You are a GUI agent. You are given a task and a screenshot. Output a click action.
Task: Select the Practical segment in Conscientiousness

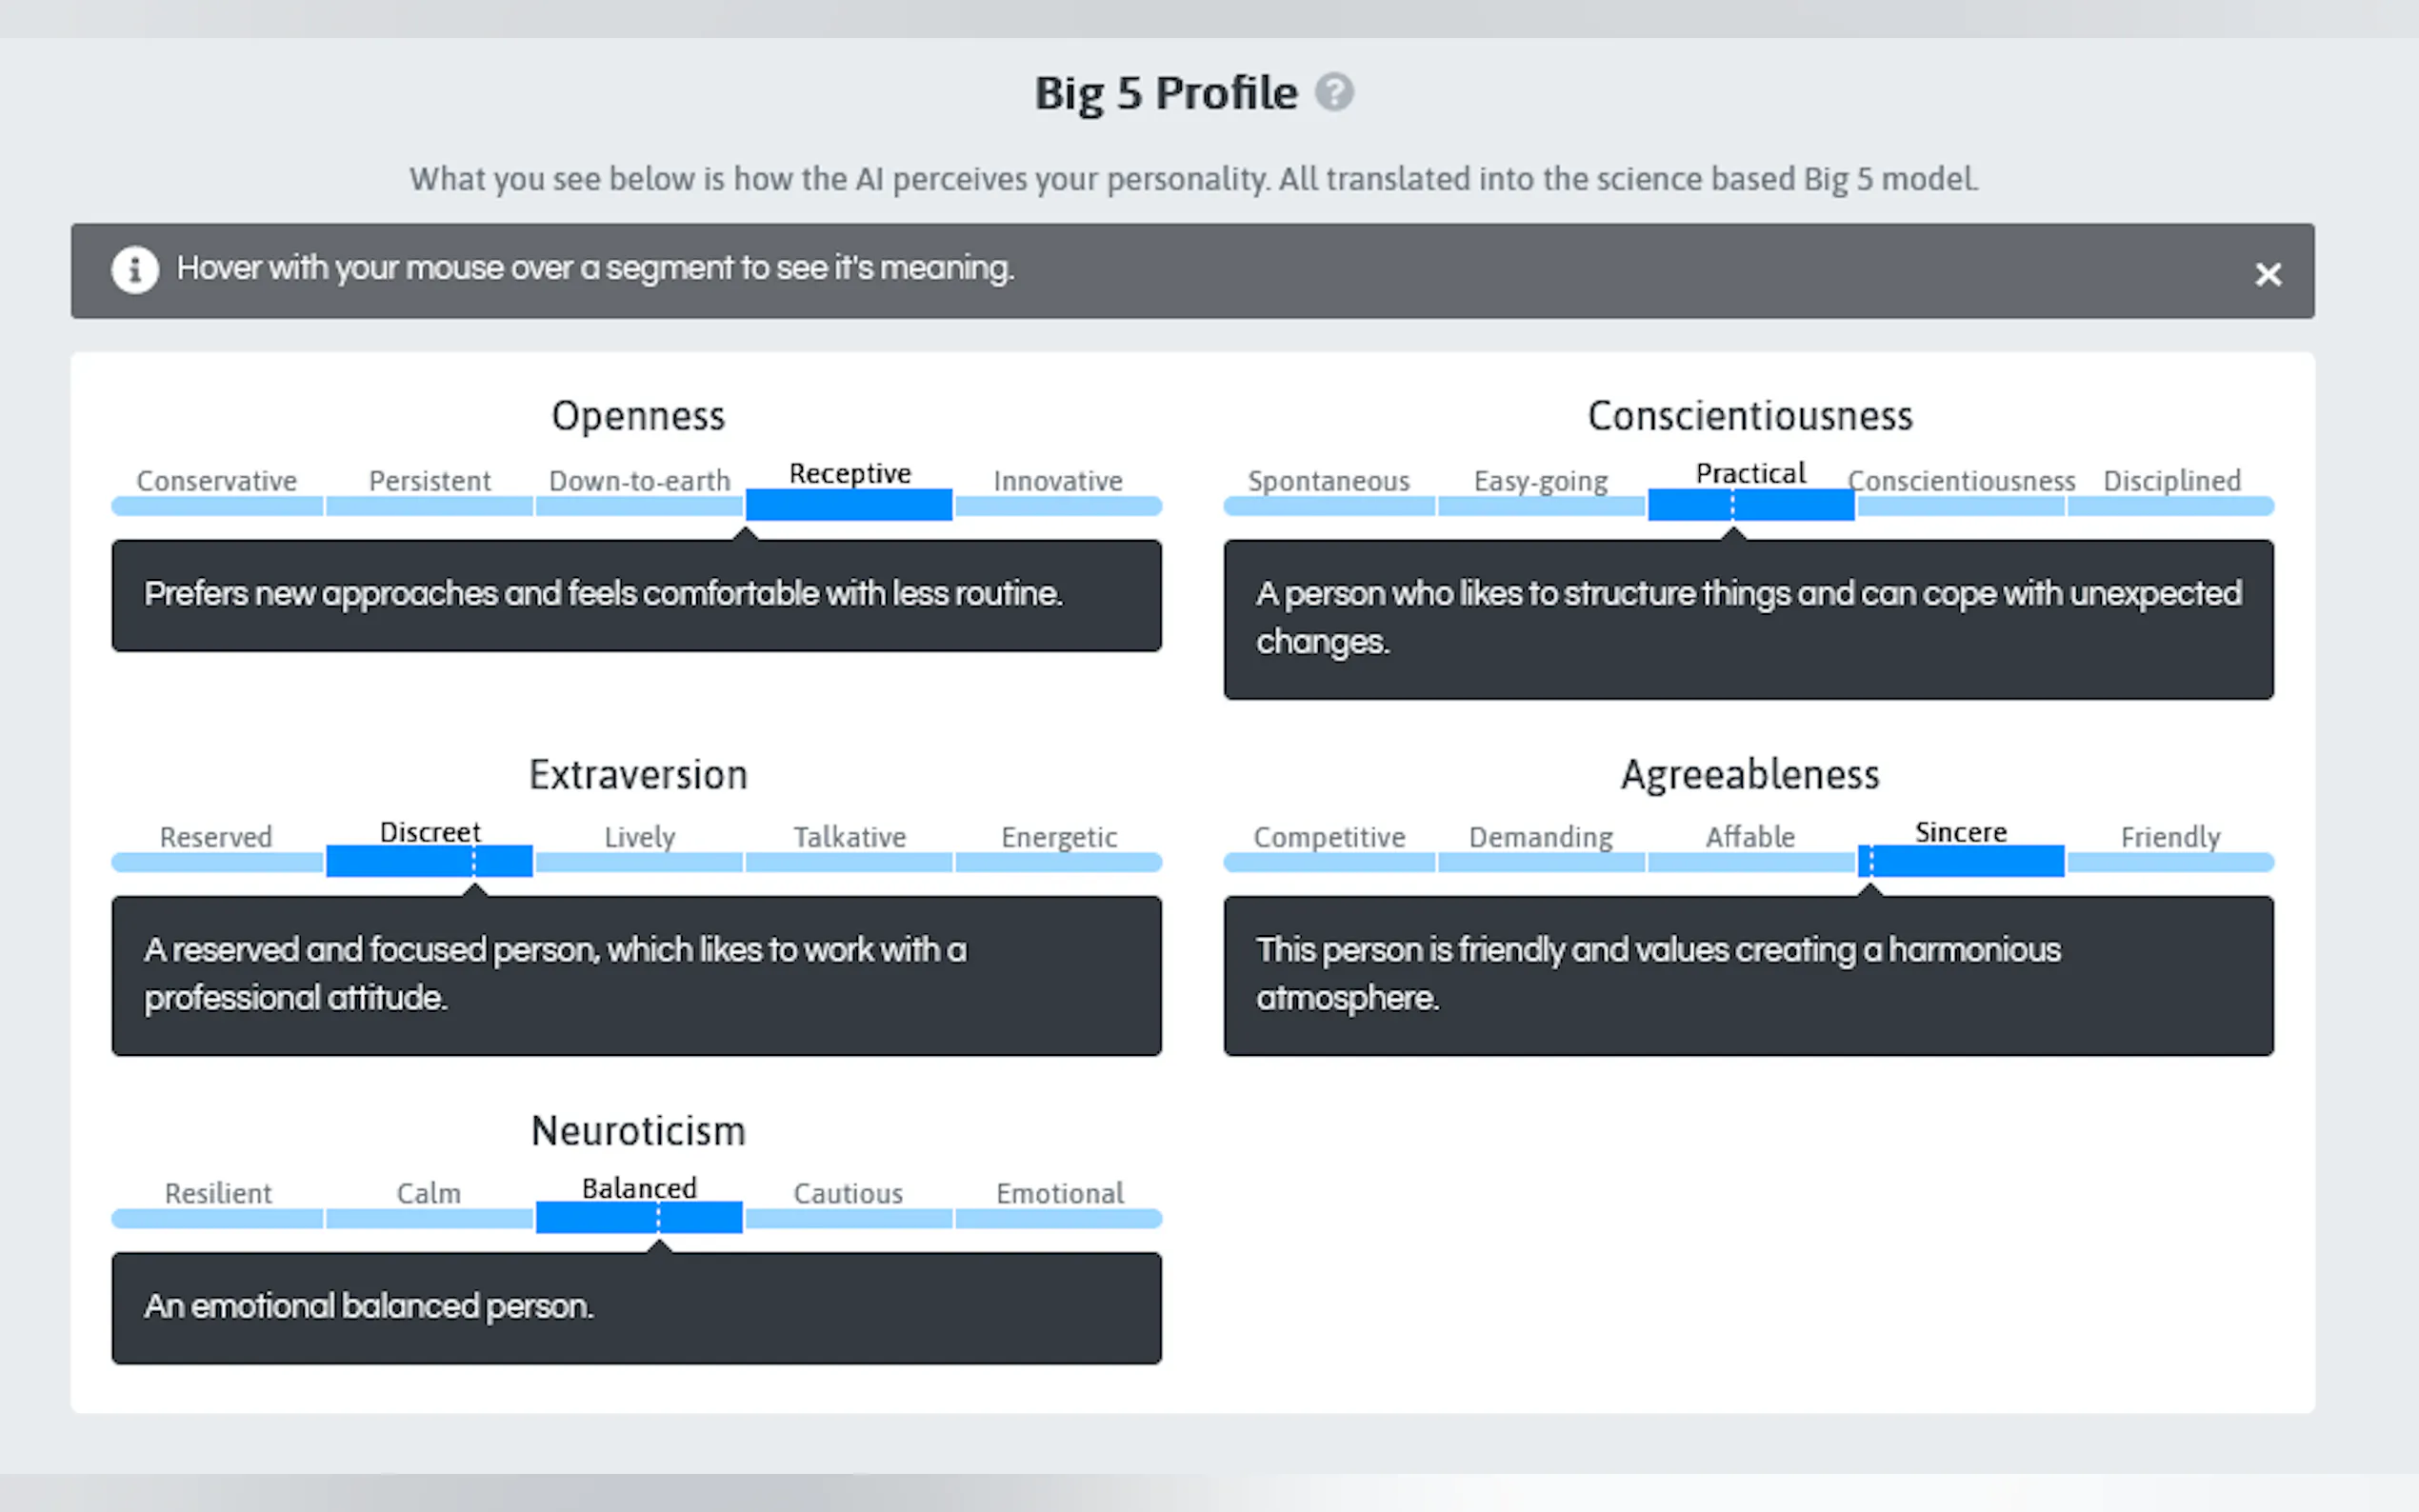click(x=1750, y=505)
